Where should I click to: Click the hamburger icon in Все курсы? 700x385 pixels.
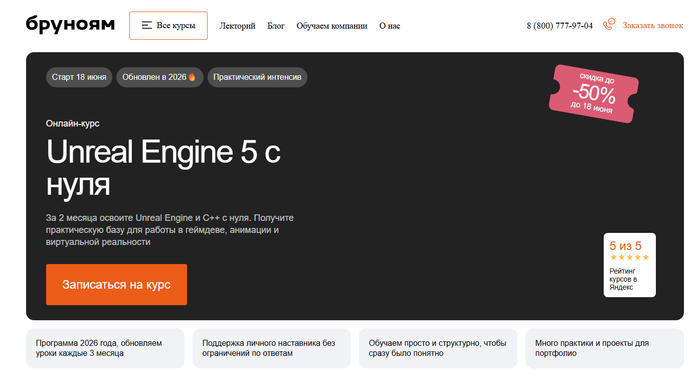click(146, 25)
